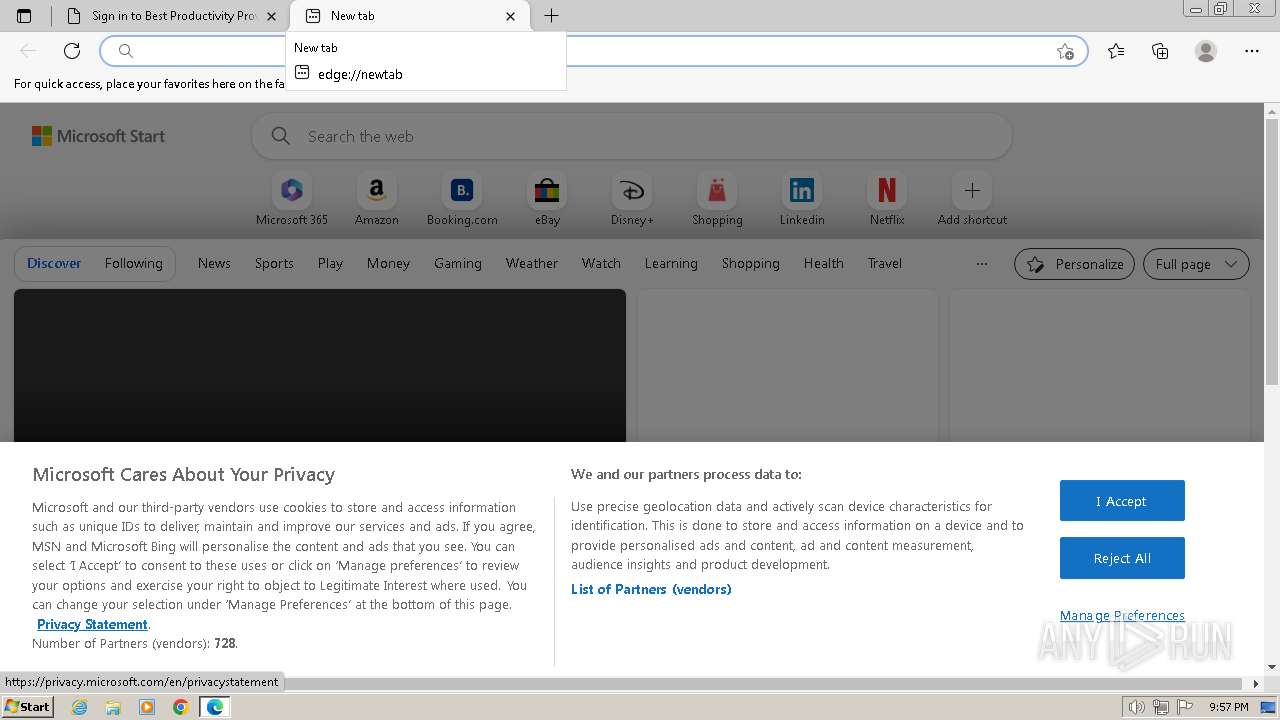Click the Add shortcut plus tile
Viewport: 1280px width, 720px height.
972,200
